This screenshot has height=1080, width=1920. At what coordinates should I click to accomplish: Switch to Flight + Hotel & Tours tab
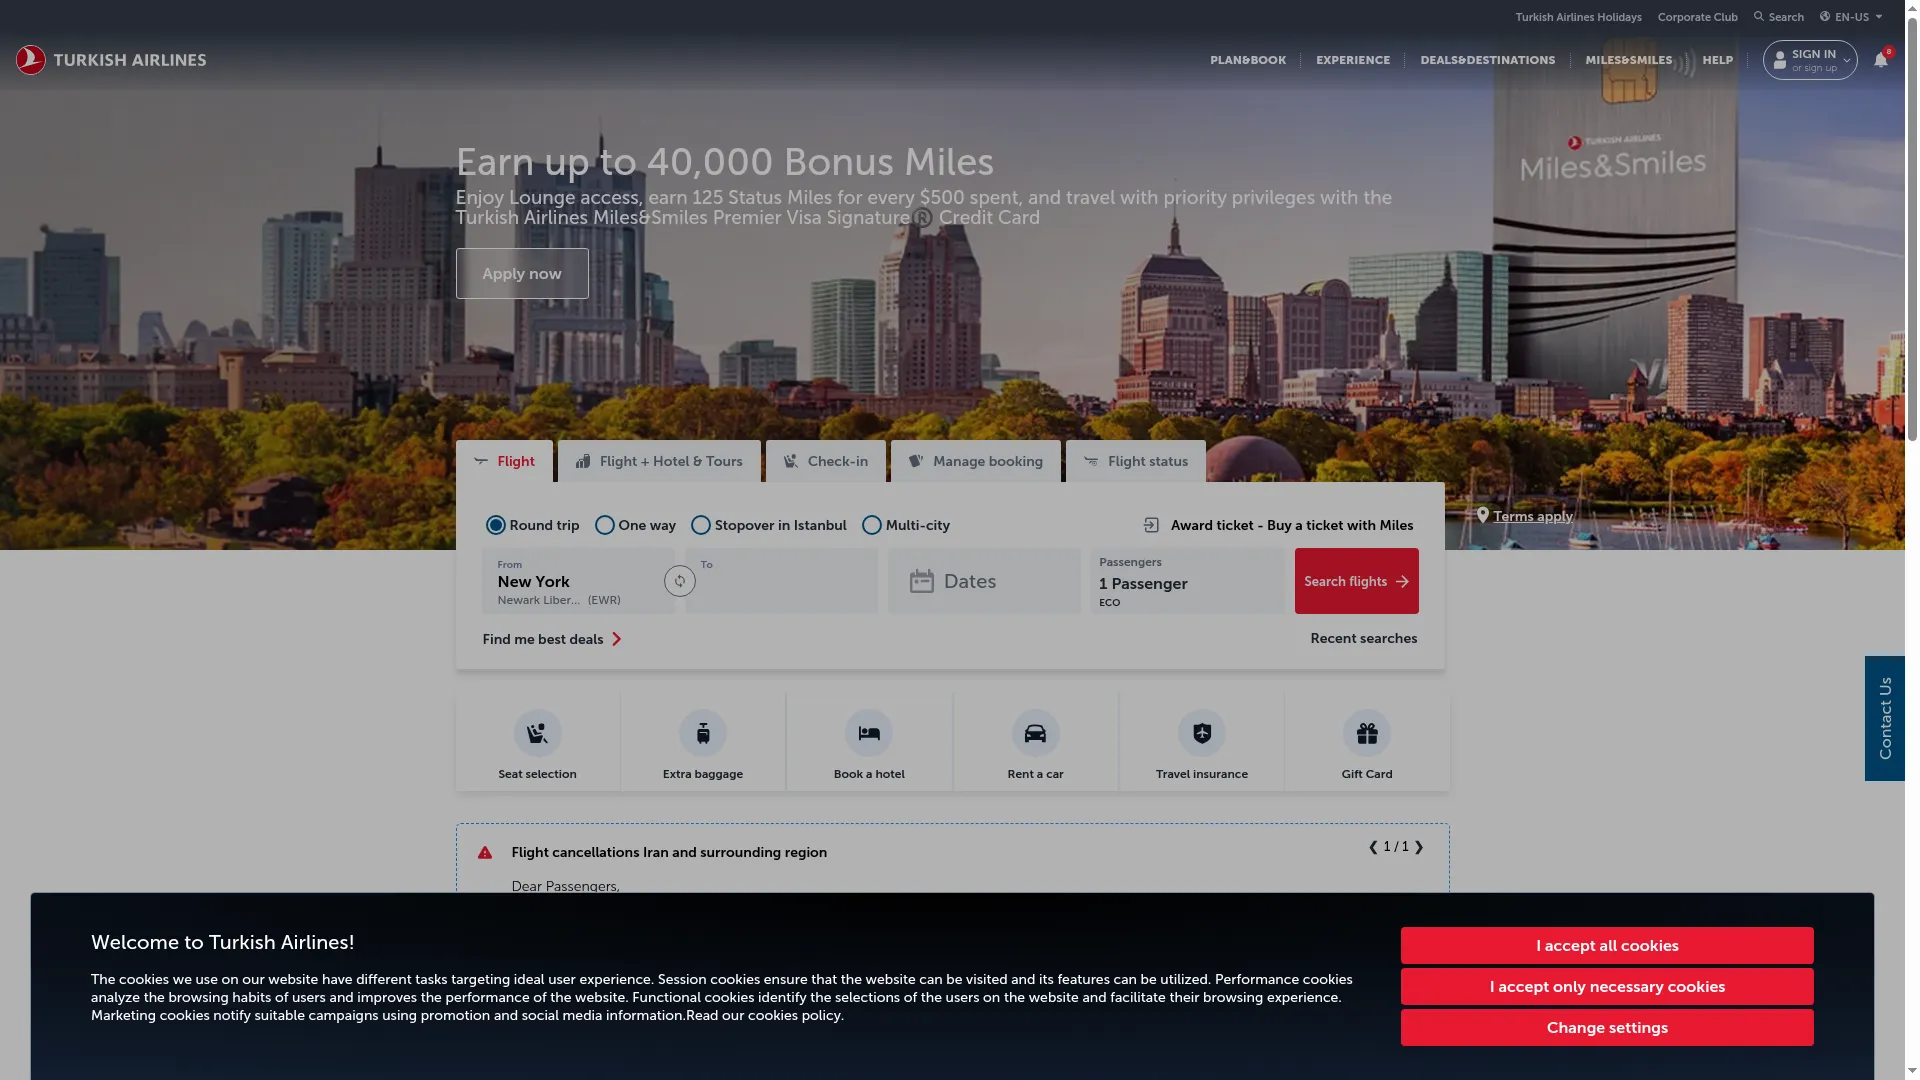coord(659,461)
